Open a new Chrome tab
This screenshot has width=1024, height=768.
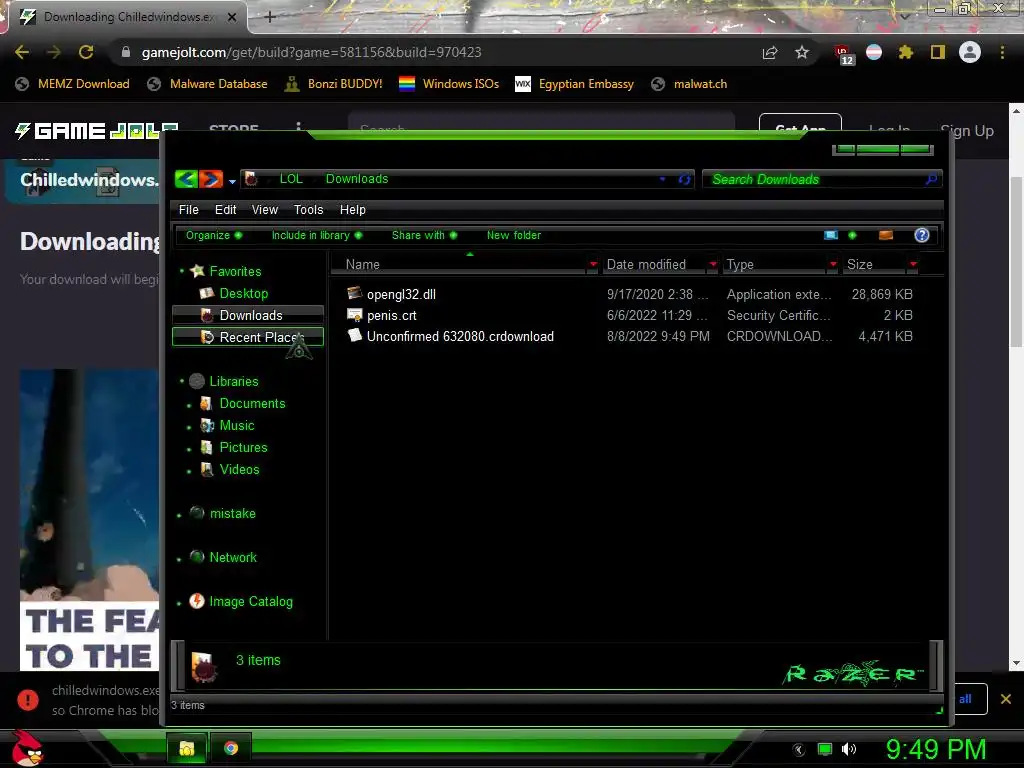(270, 16)
